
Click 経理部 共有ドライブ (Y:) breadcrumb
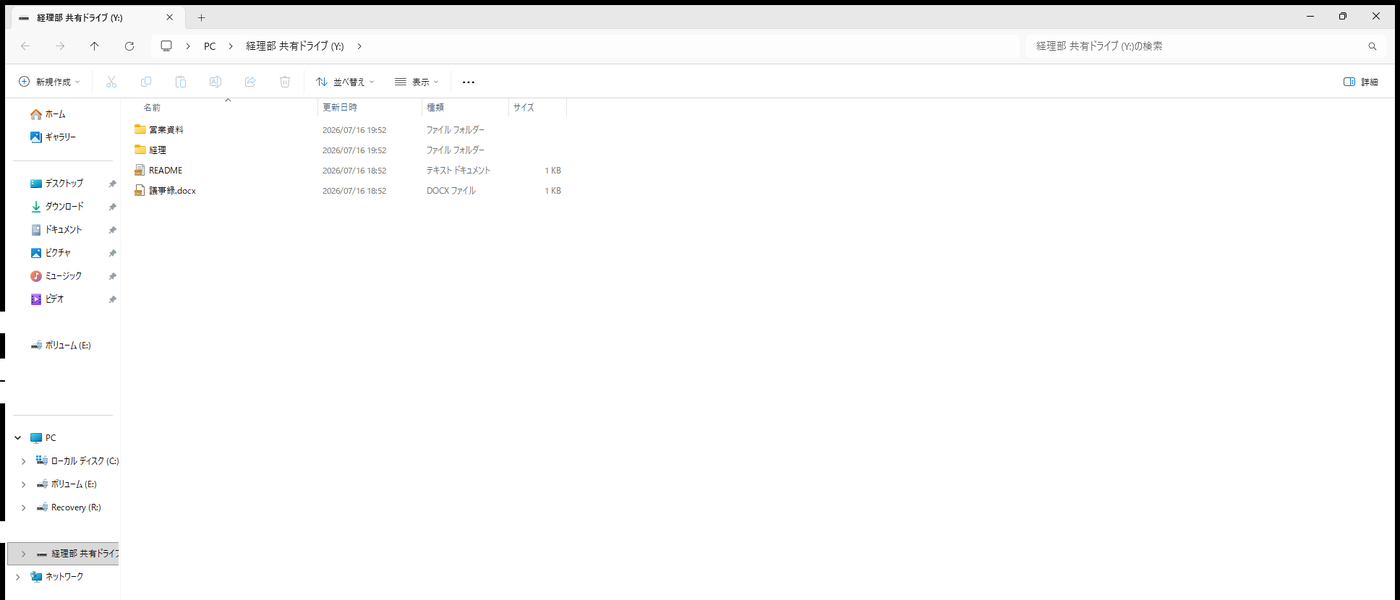point(295,46)
